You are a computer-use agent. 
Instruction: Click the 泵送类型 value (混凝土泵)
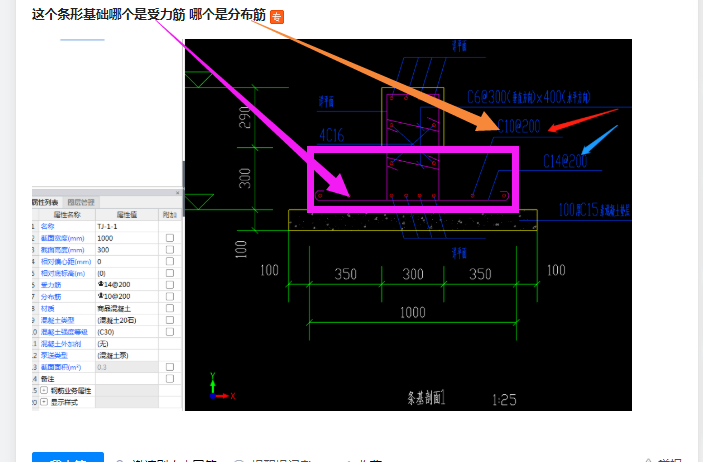pyautogui.click(x=113, y=355)
